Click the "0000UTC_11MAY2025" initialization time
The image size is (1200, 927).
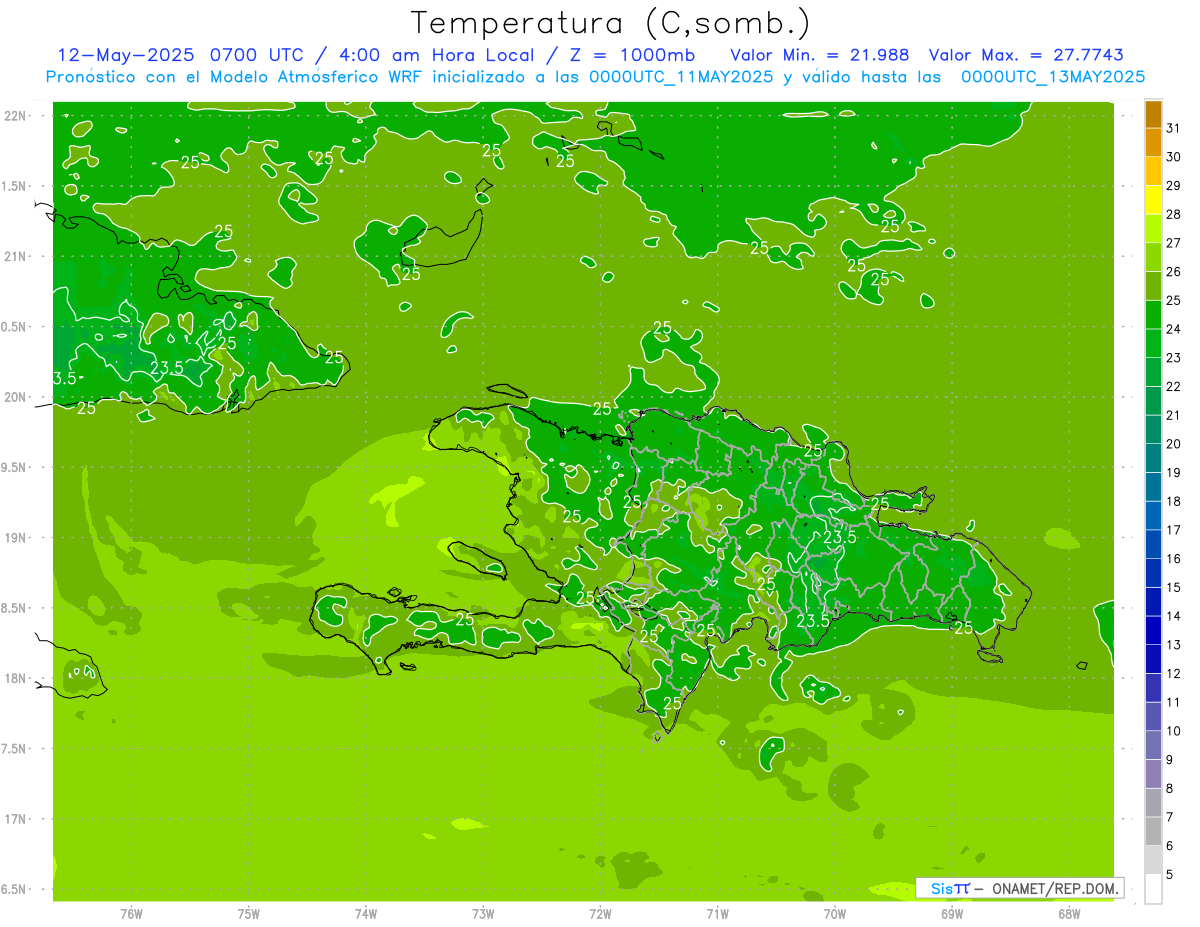pyautogui.click(x=681, y=77)
